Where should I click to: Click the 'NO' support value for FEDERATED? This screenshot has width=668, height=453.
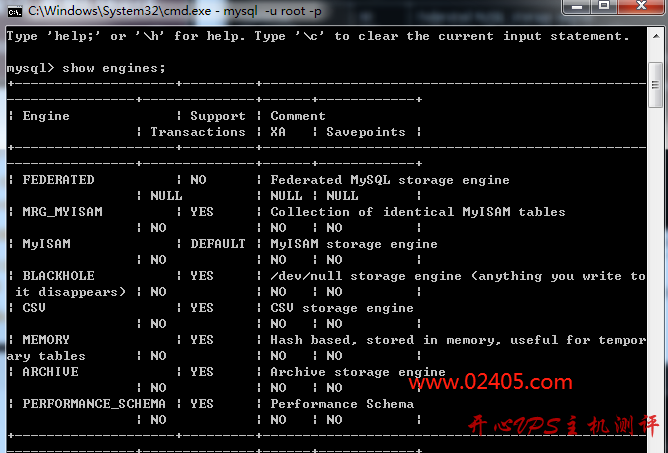[x=198, y=180]
